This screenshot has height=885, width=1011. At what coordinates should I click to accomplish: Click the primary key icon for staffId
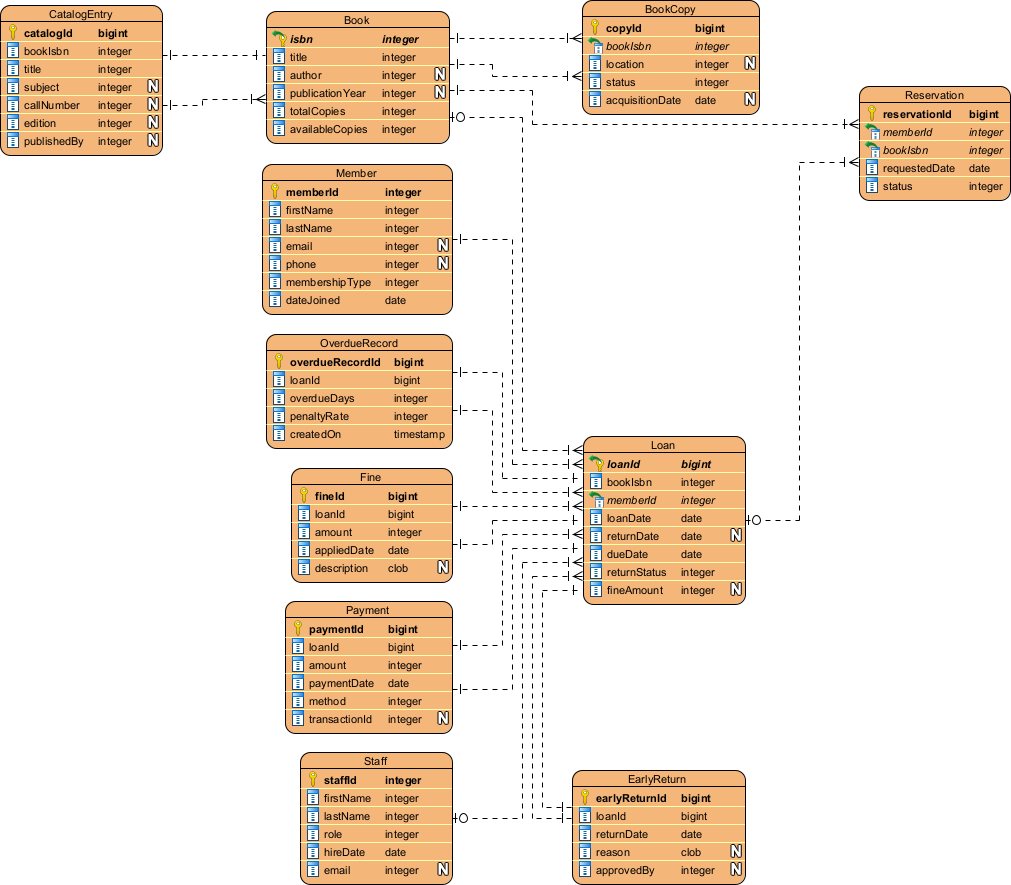(x=312, y=780)
